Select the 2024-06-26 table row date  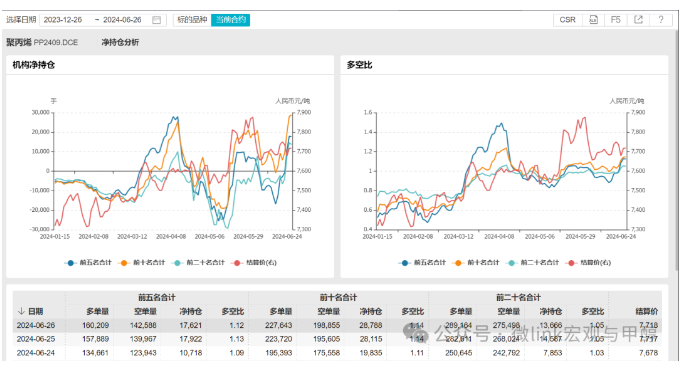36,325
